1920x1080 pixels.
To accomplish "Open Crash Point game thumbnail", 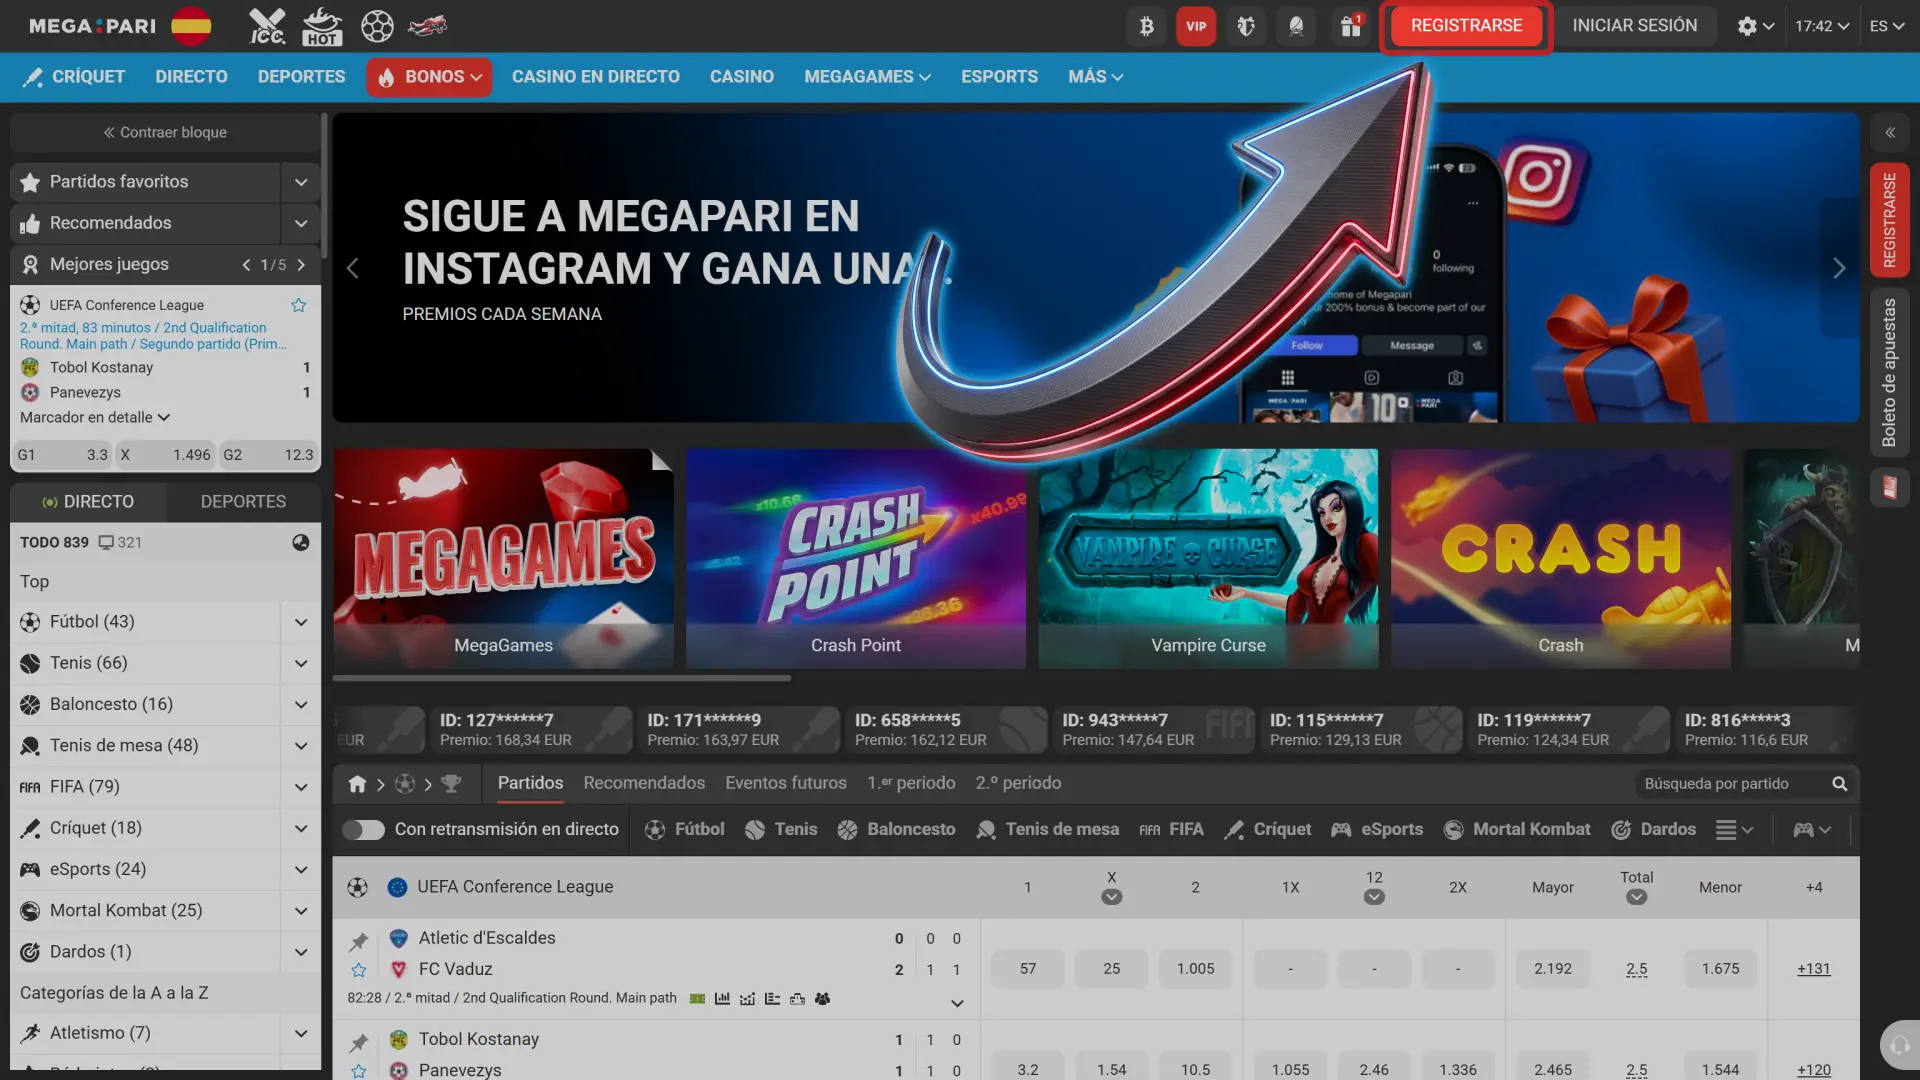I will tap(856, 558).
